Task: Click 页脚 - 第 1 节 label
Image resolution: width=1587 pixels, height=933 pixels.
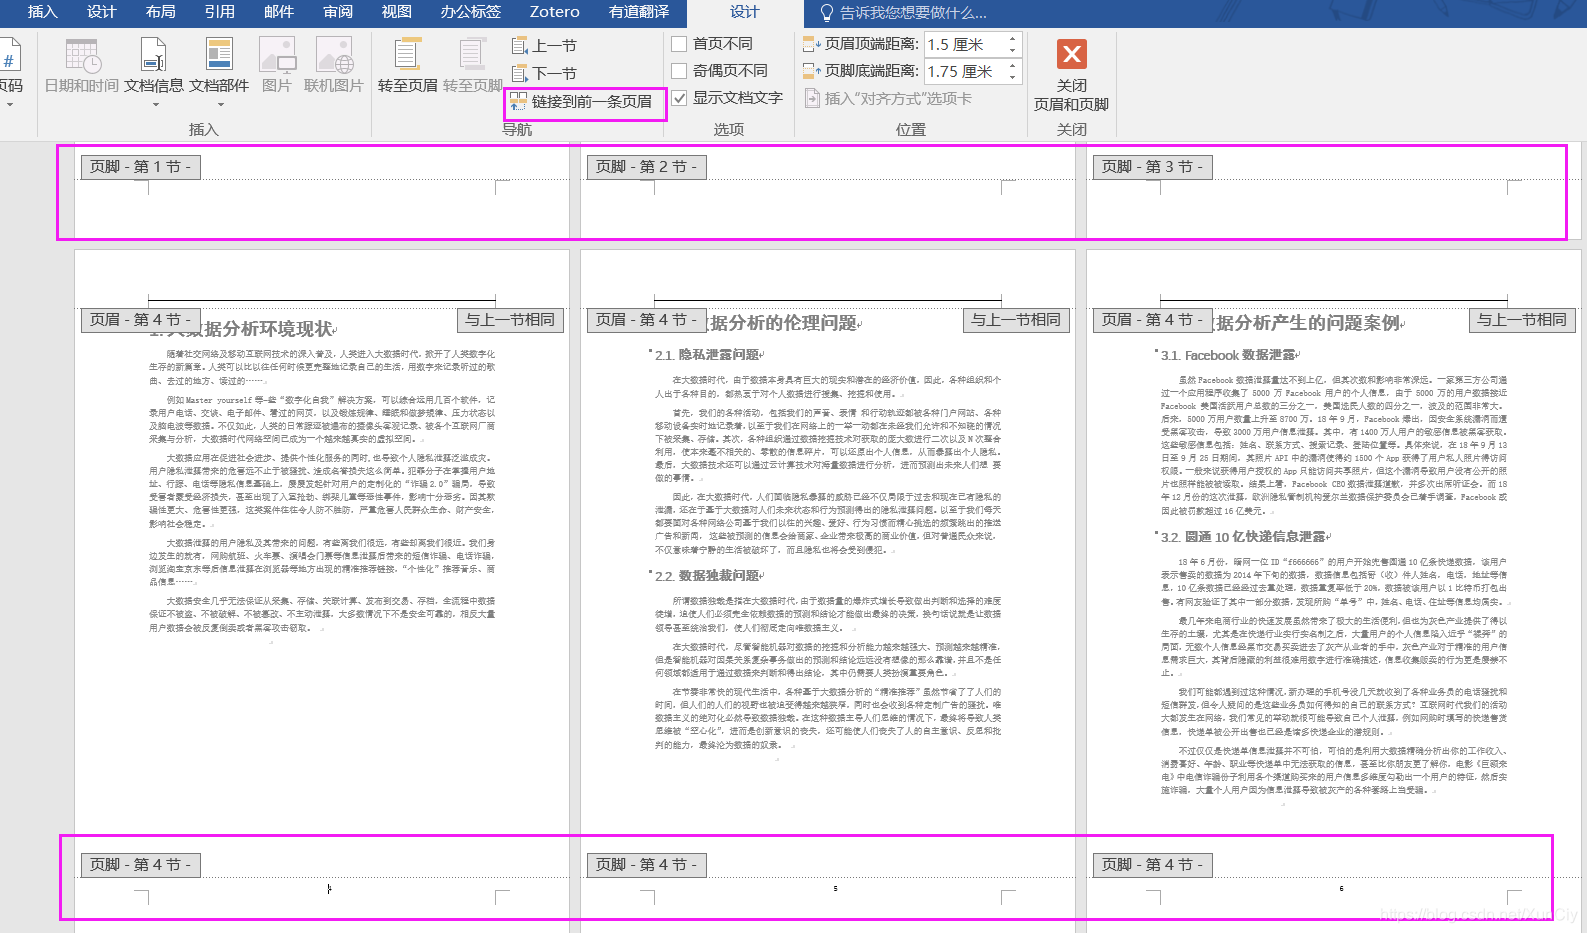Action: pos(141,167)
